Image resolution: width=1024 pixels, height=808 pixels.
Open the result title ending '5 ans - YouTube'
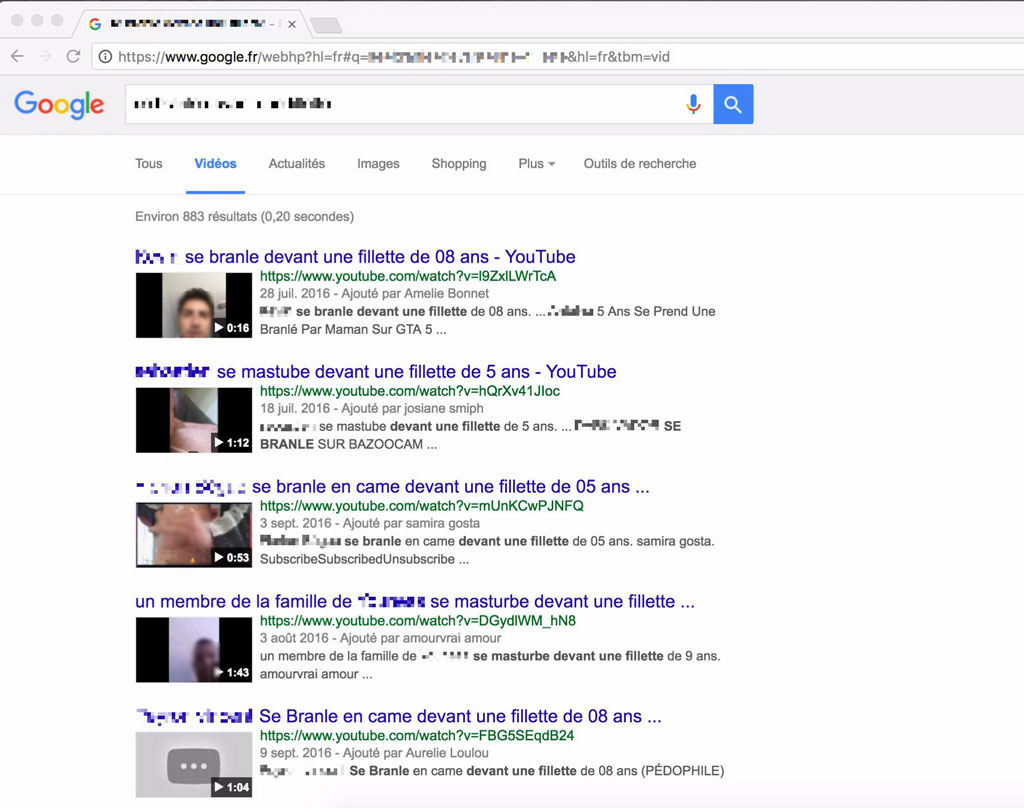[376, 372]
